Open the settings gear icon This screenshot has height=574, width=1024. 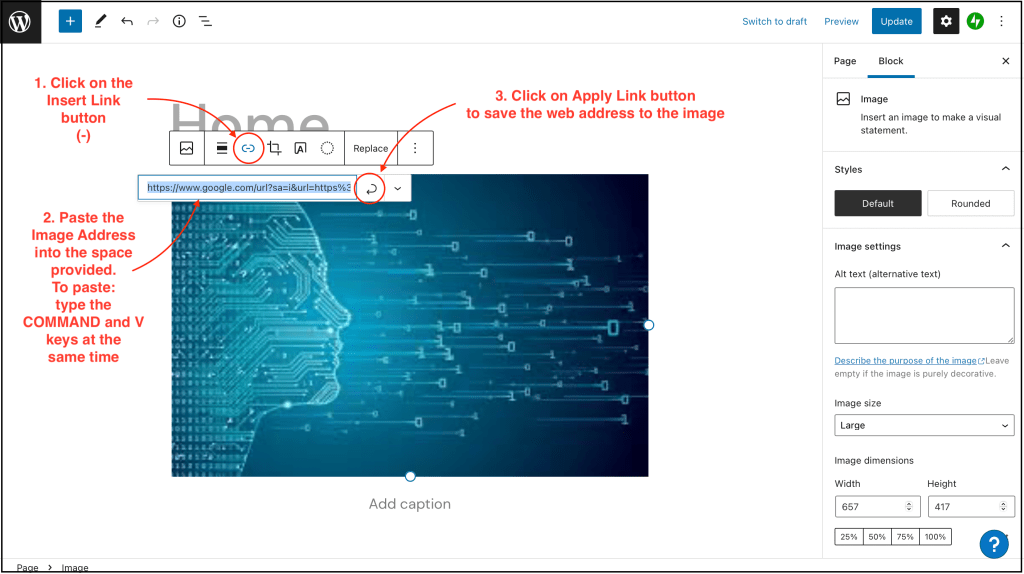coord(946,21)
